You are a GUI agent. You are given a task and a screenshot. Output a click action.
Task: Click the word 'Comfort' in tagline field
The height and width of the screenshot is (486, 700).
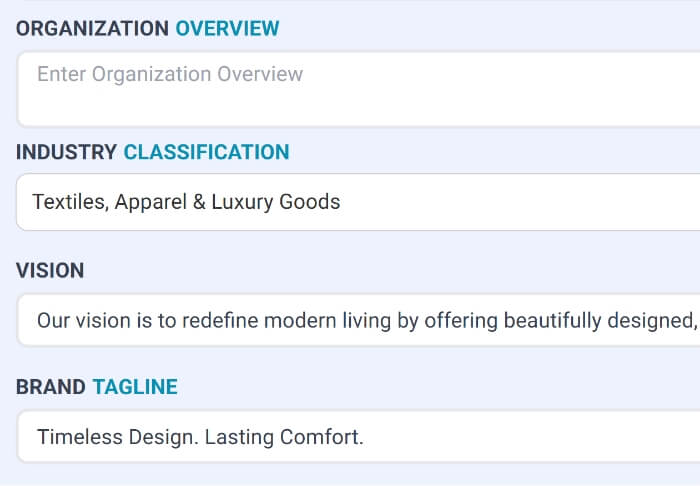pos(324,437)
